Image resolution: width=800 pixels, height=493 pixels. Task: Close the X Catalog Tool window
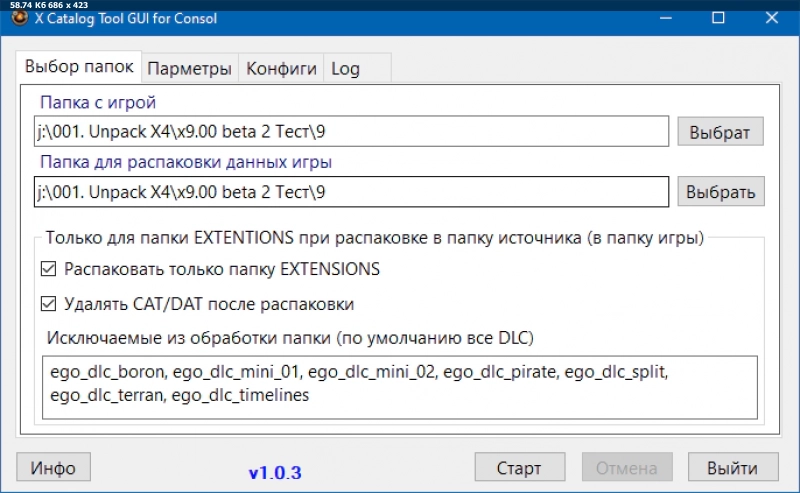pos(772,18)
